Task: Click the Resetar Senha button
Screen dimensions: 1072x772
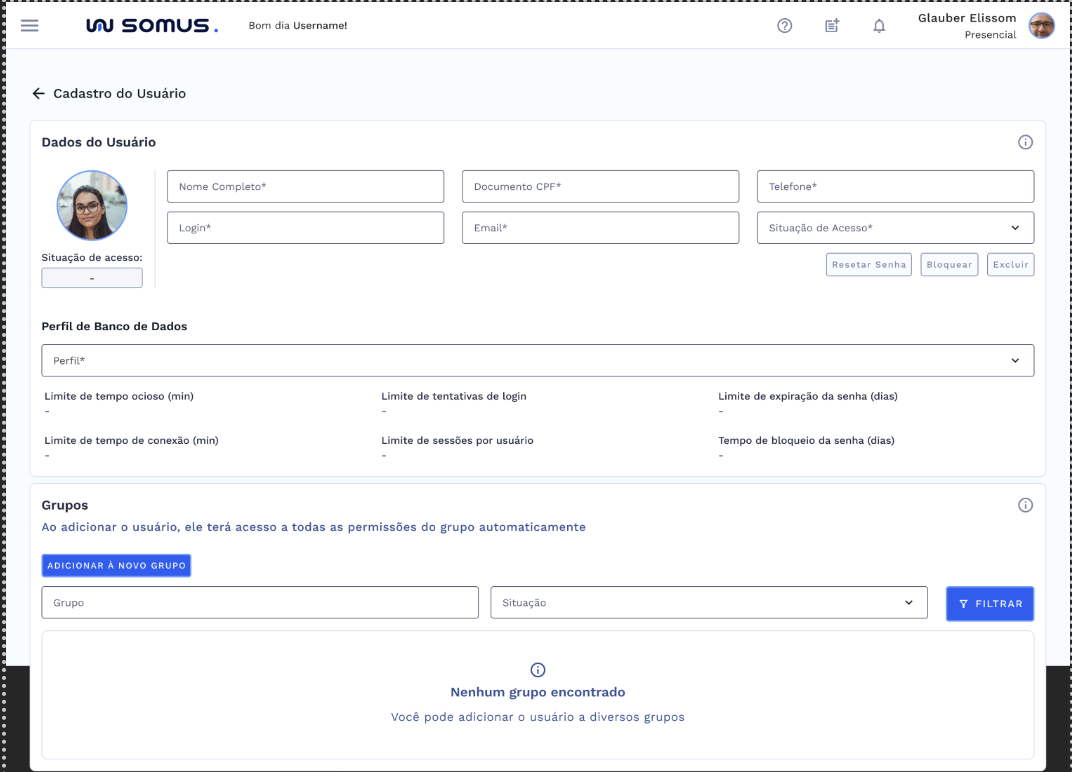Action: coord(868,265)
